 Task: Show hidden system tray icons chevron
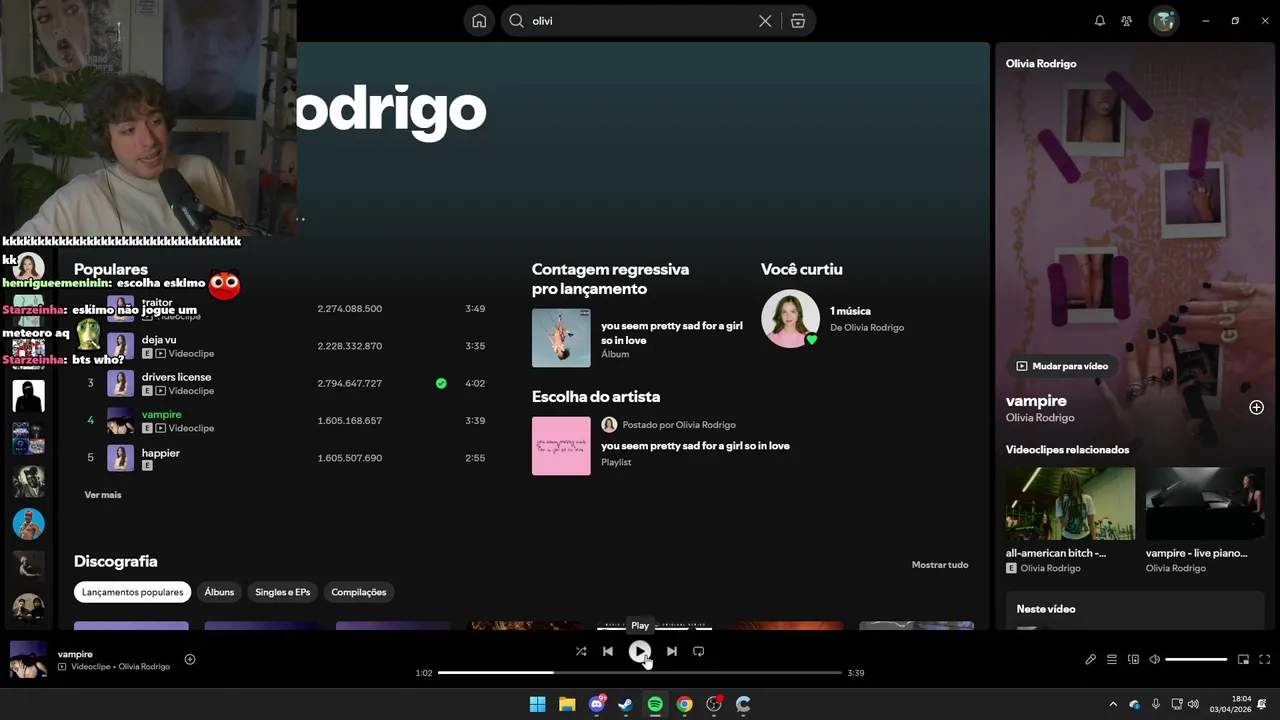pos(1113,705)
